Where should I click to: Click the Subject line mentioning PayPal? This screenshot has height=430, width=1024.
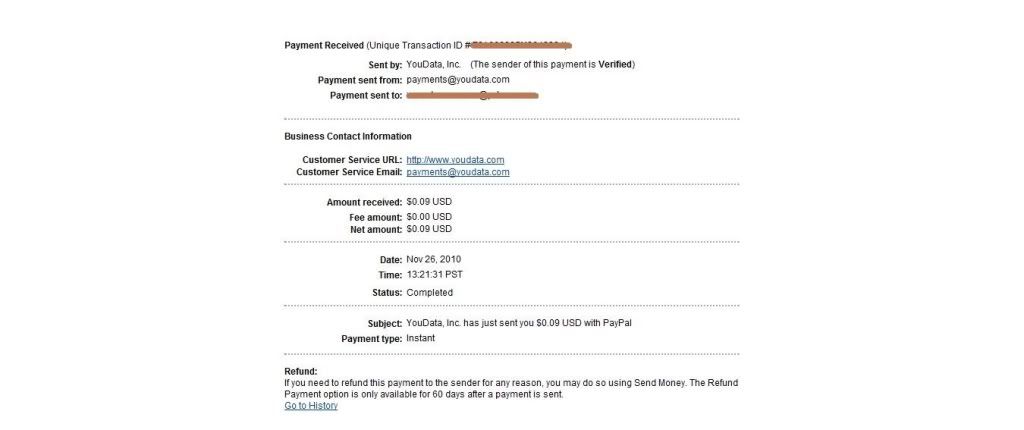point(519,323)
